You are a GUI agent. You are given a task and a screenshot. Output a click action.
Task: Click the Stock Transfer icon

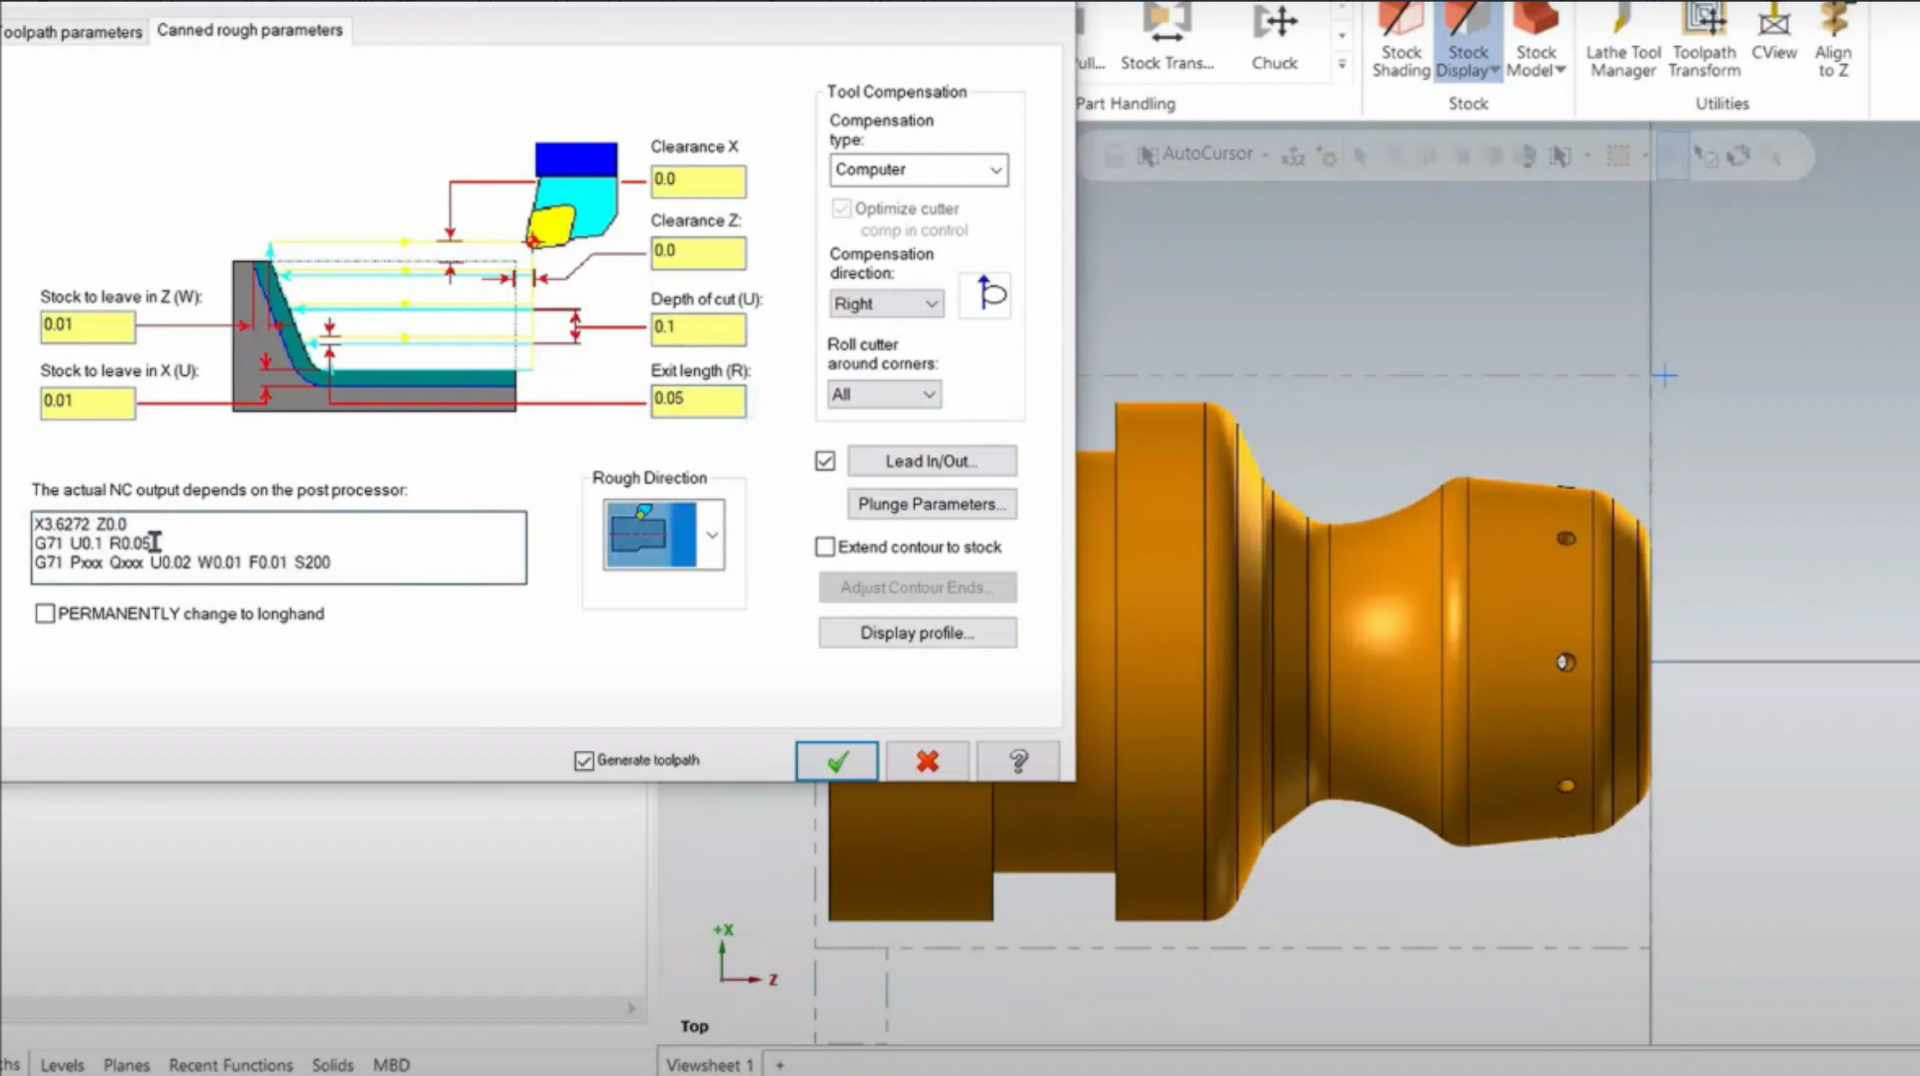(1167, 38)
